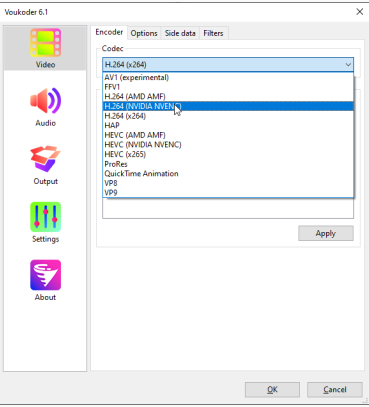Switch to the Side data tab
This screenshot has height=407, width=369.
pos(180,33)
